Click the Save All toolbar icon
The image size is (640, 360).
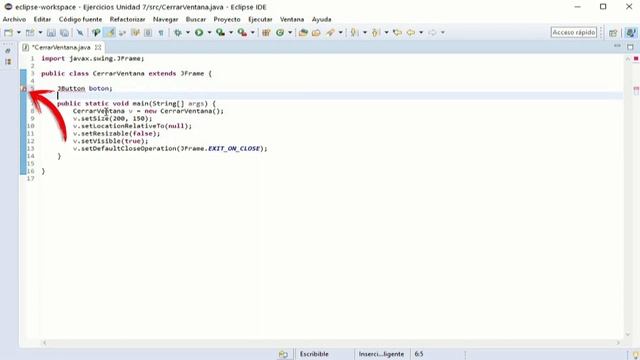point(64,33)
